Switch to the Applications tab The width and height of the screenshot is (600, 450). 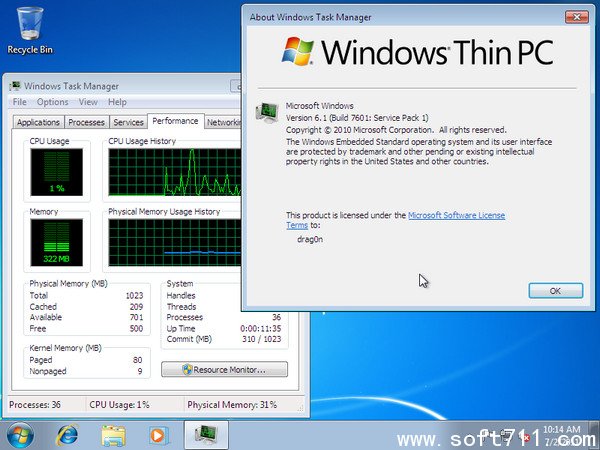38,122
